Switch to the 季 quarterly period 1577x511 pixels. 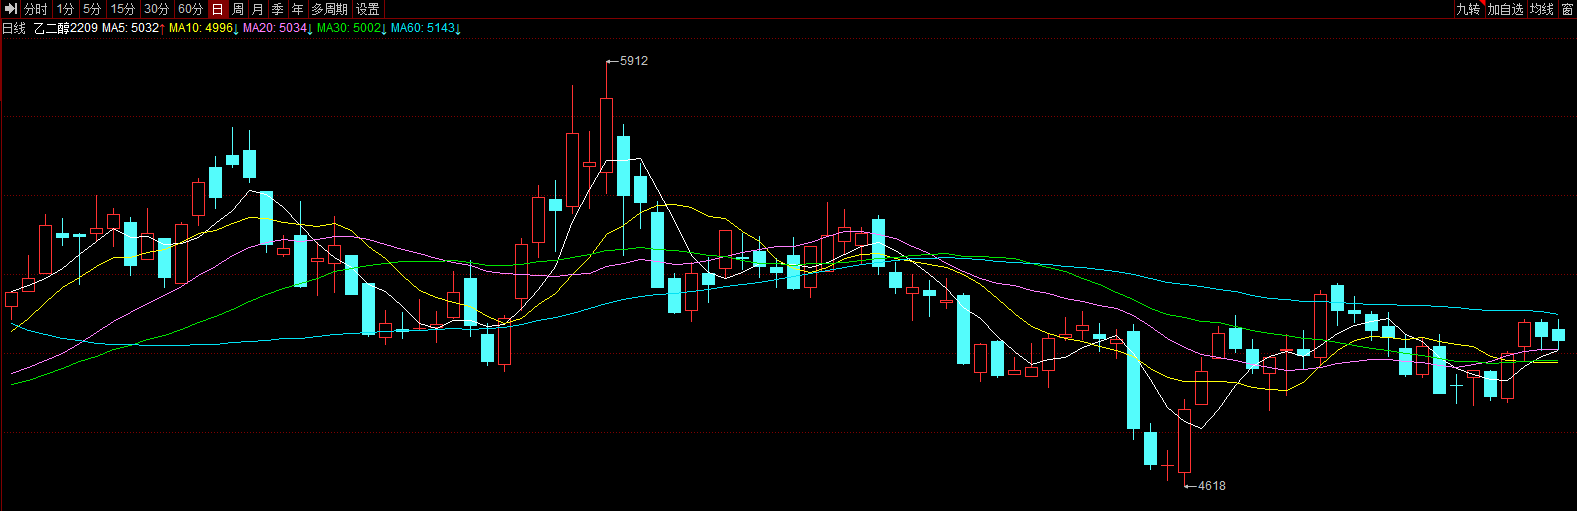pos(278,9)
